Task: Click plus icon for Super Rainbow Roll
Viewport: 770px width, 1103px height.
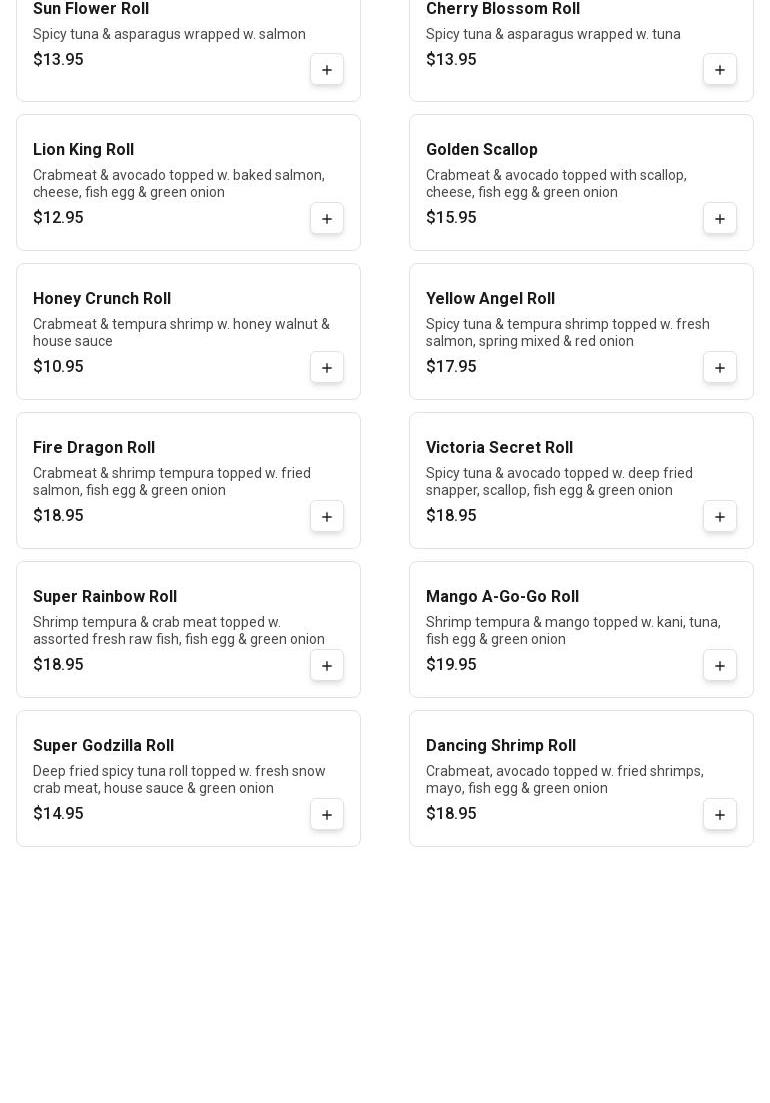Action: [327, 666]
